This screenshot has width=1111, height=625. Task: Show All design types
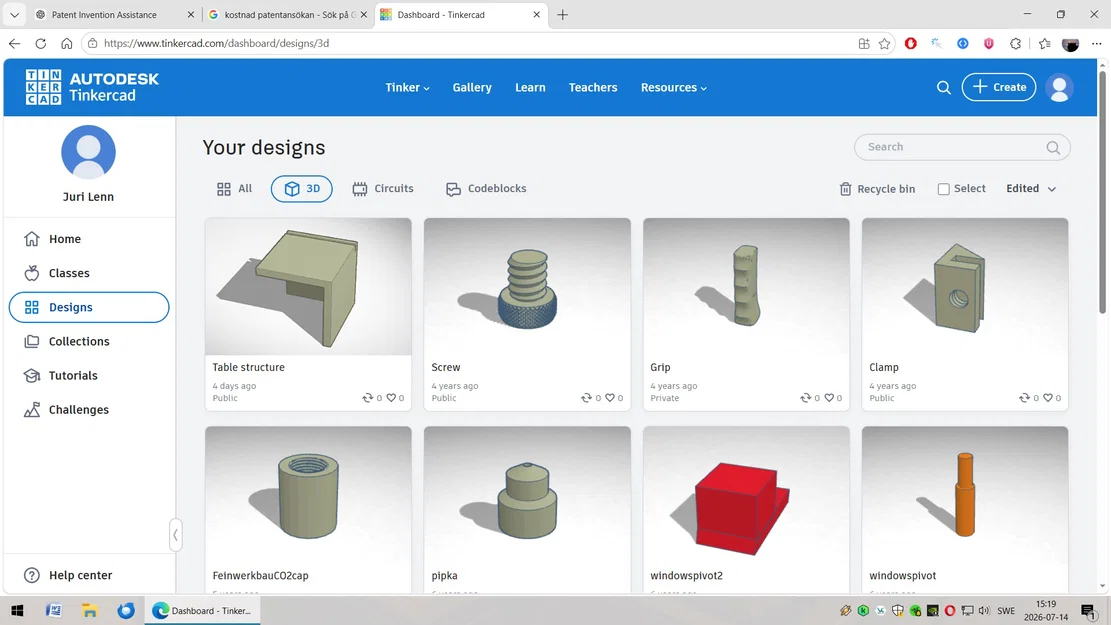[234, 188]
